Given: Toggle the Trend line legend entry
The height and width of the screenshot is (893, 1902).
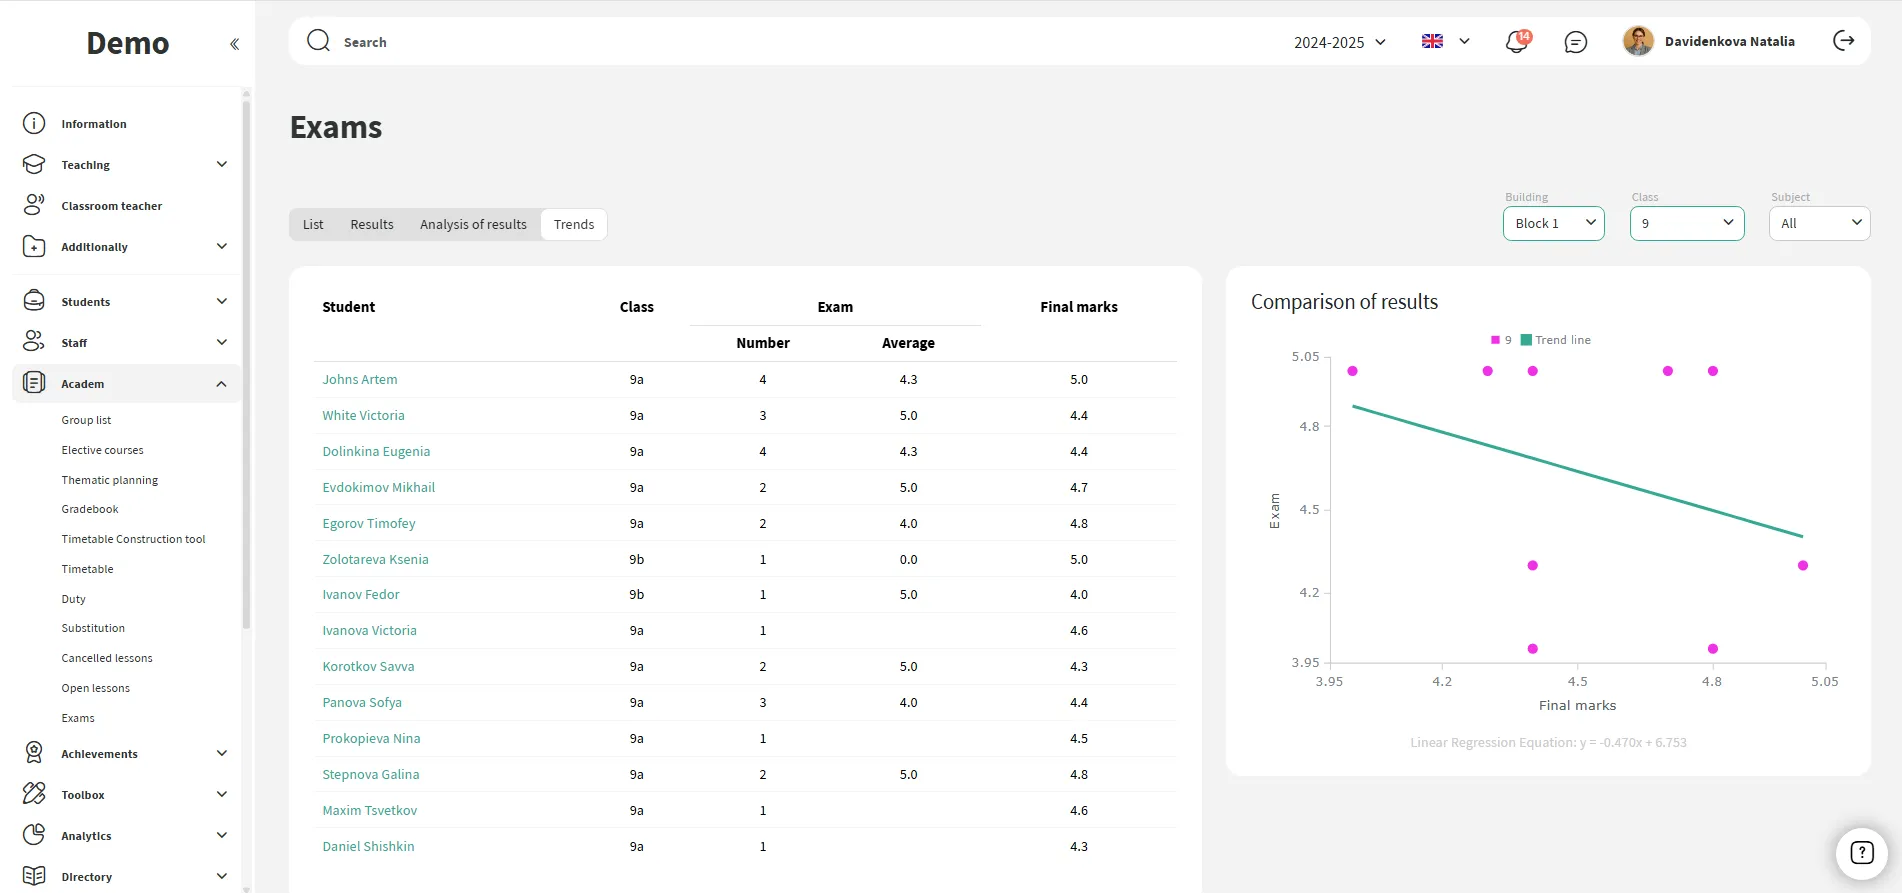Looking at the screenshot, I should [x=1556, y=340].
